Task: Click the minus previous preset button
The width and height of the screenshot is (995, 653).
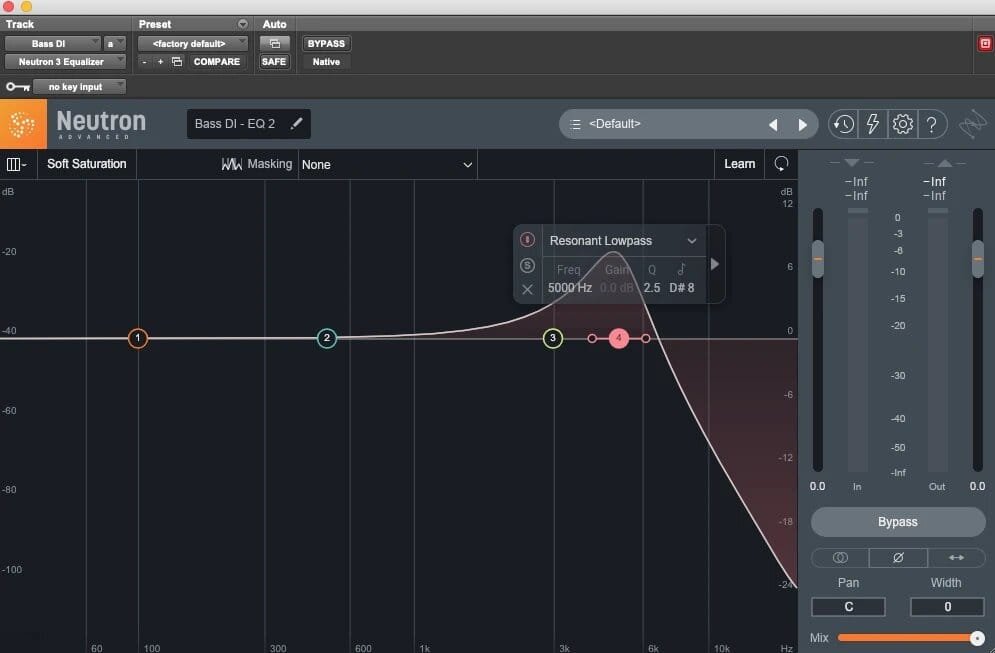Action: coord(145,62)
